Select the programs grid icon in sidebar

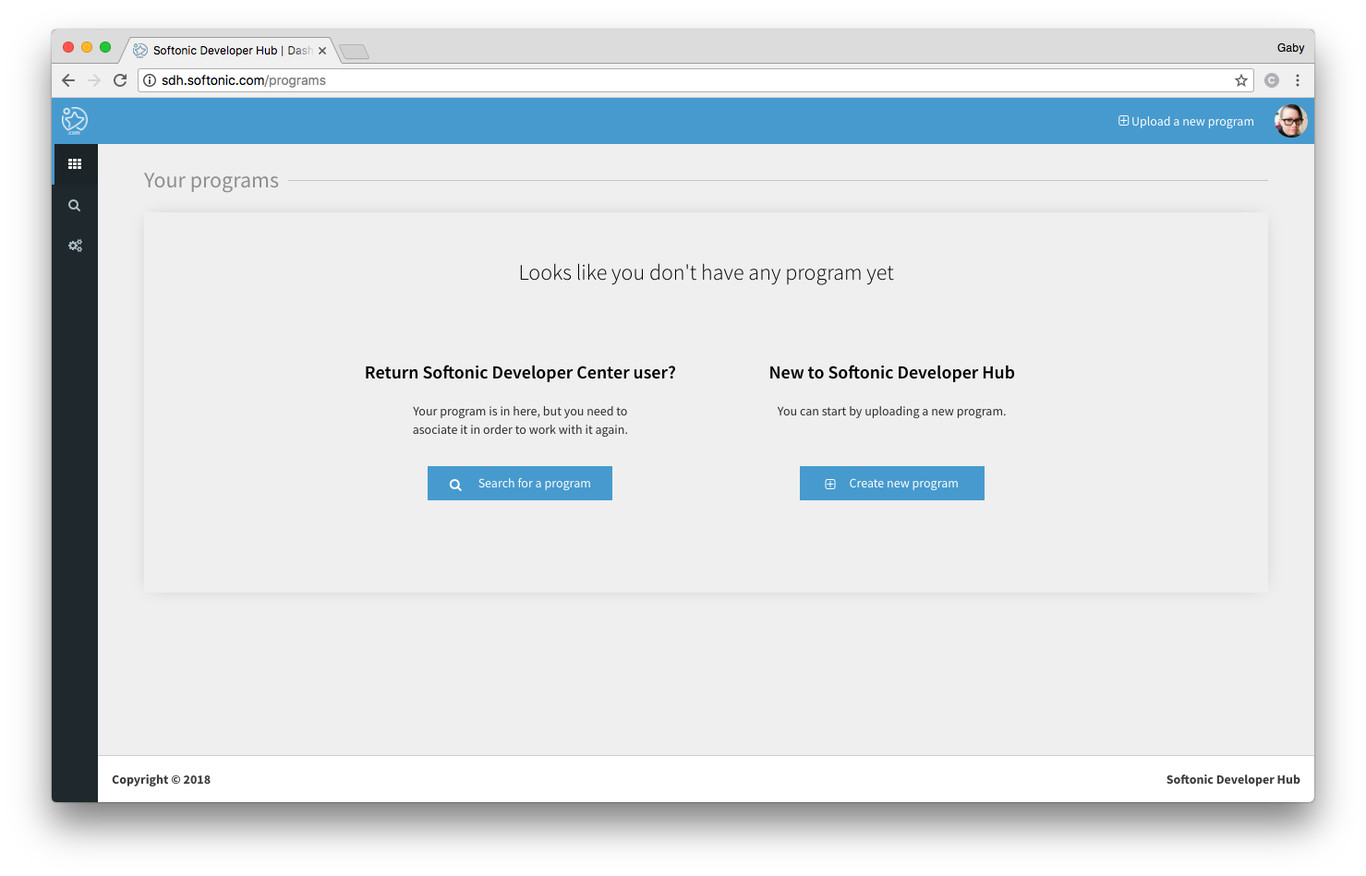tap(74, 163)
